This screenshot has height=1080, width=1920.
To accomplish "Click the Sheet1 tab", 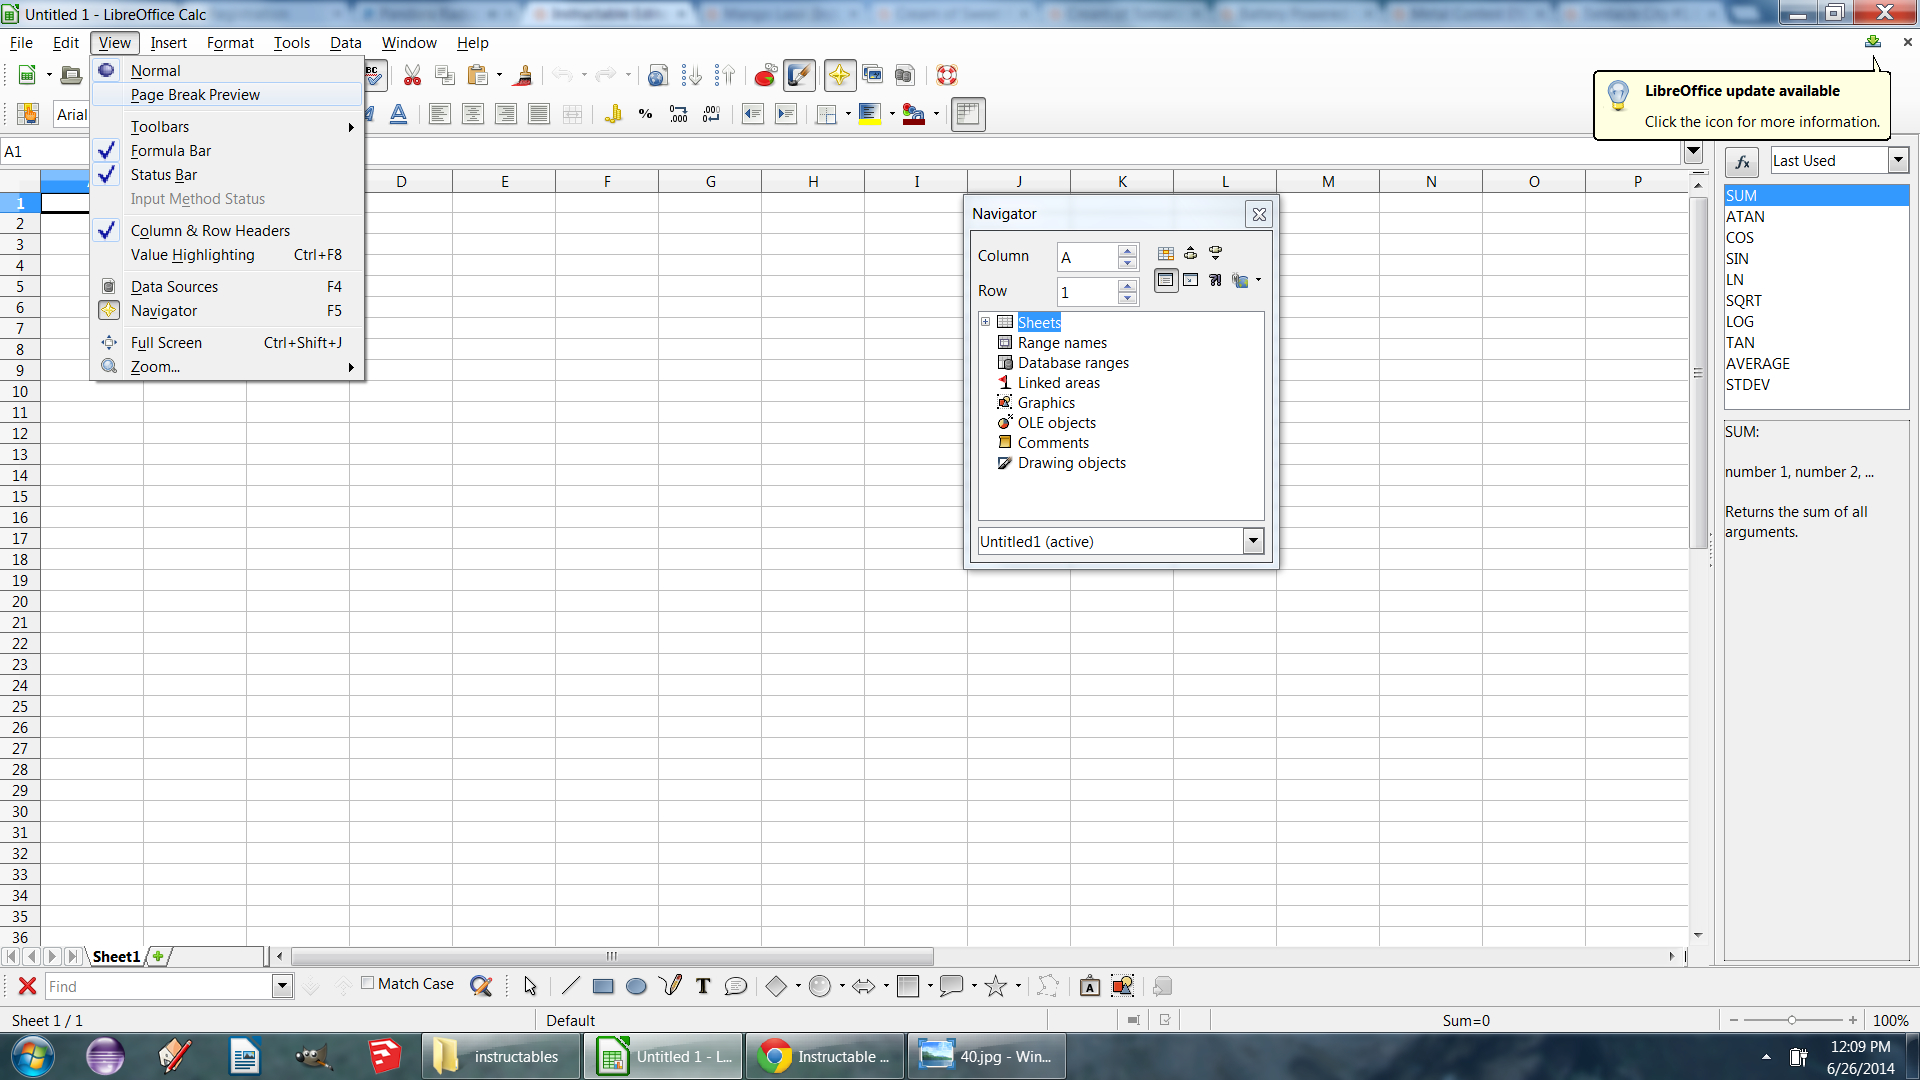I will [x=116, y=957].
